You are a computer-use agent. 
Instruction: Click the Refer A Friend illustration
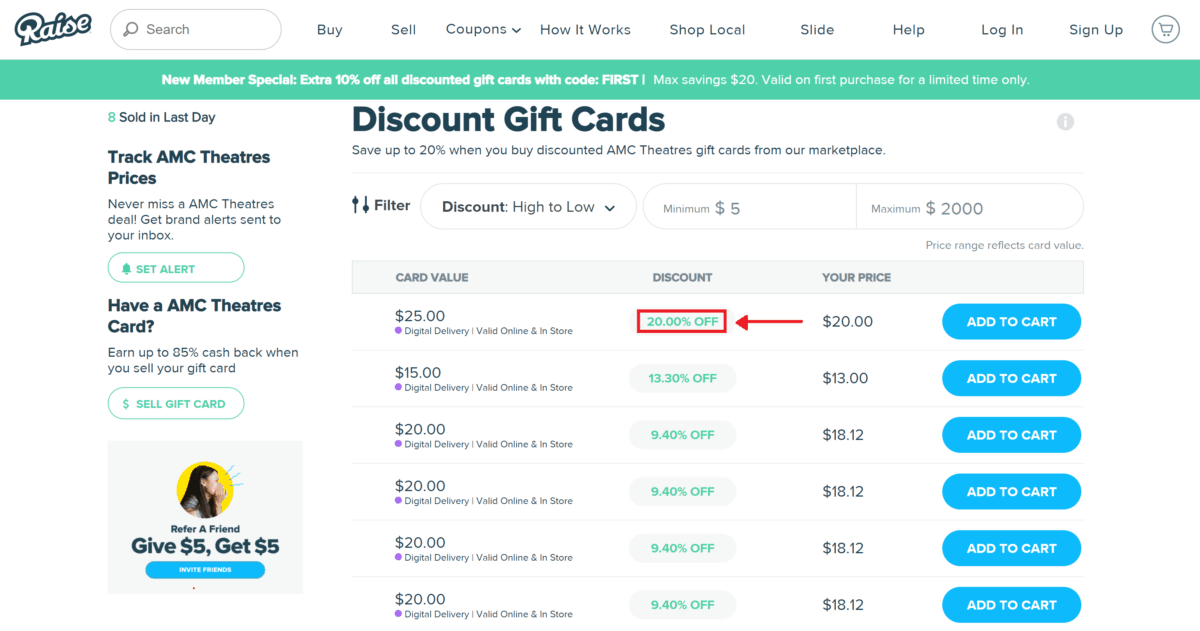[x=204, y=487]
